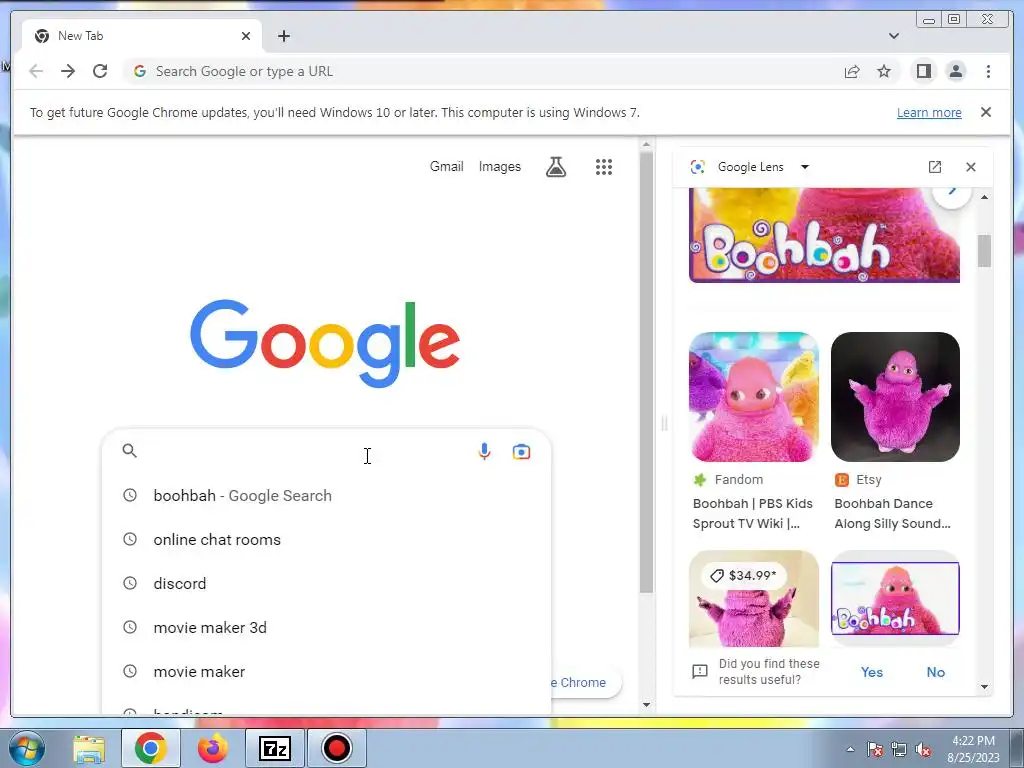The width and height of the screenshot is (1024, 768).
Task: Open the clock showing 4:22 PM
Action: pyautogui.click(x=973, y=749)
